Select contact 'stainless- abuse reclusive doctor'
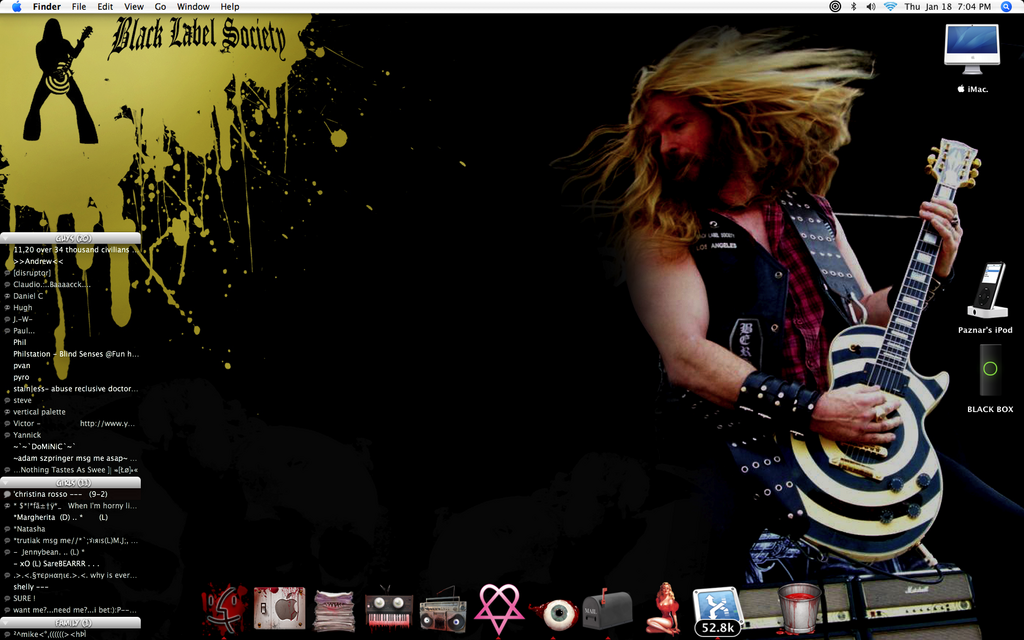Image resolution: width=1024 pixels, height=640 pixels. click(71, 389)
